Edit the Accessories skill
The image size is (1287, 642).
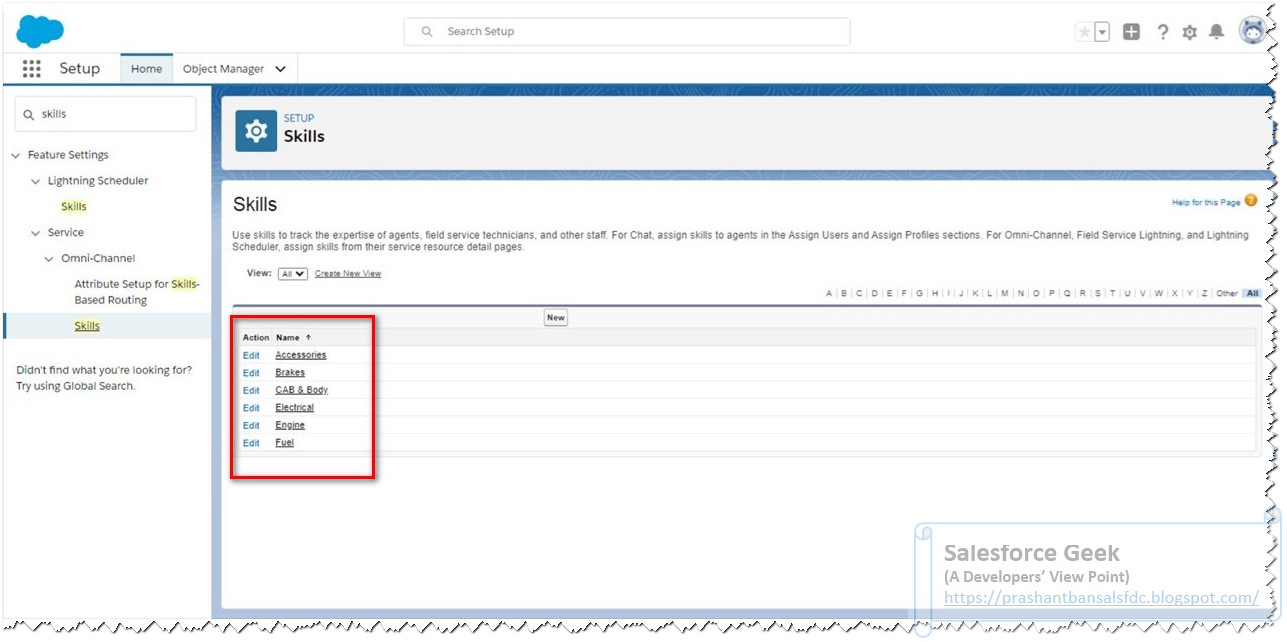pos(251,355)
